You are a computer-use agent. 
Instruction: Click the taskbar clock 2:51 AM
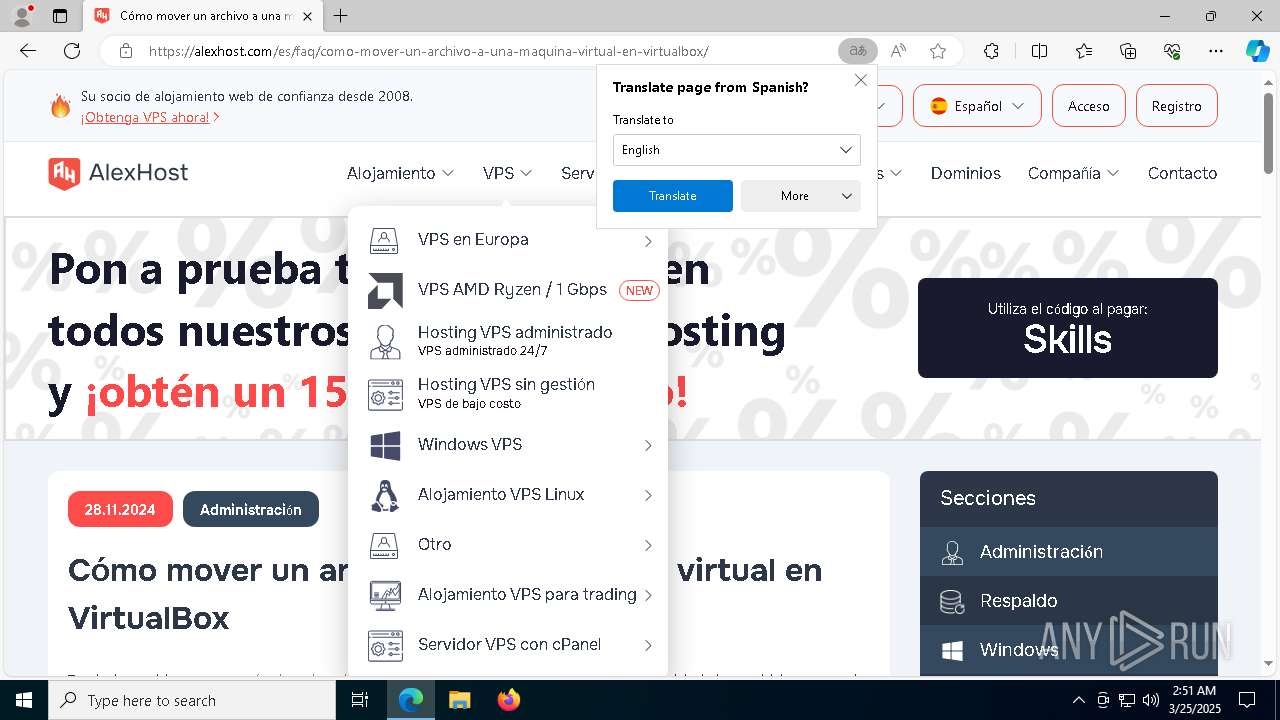1194,699
